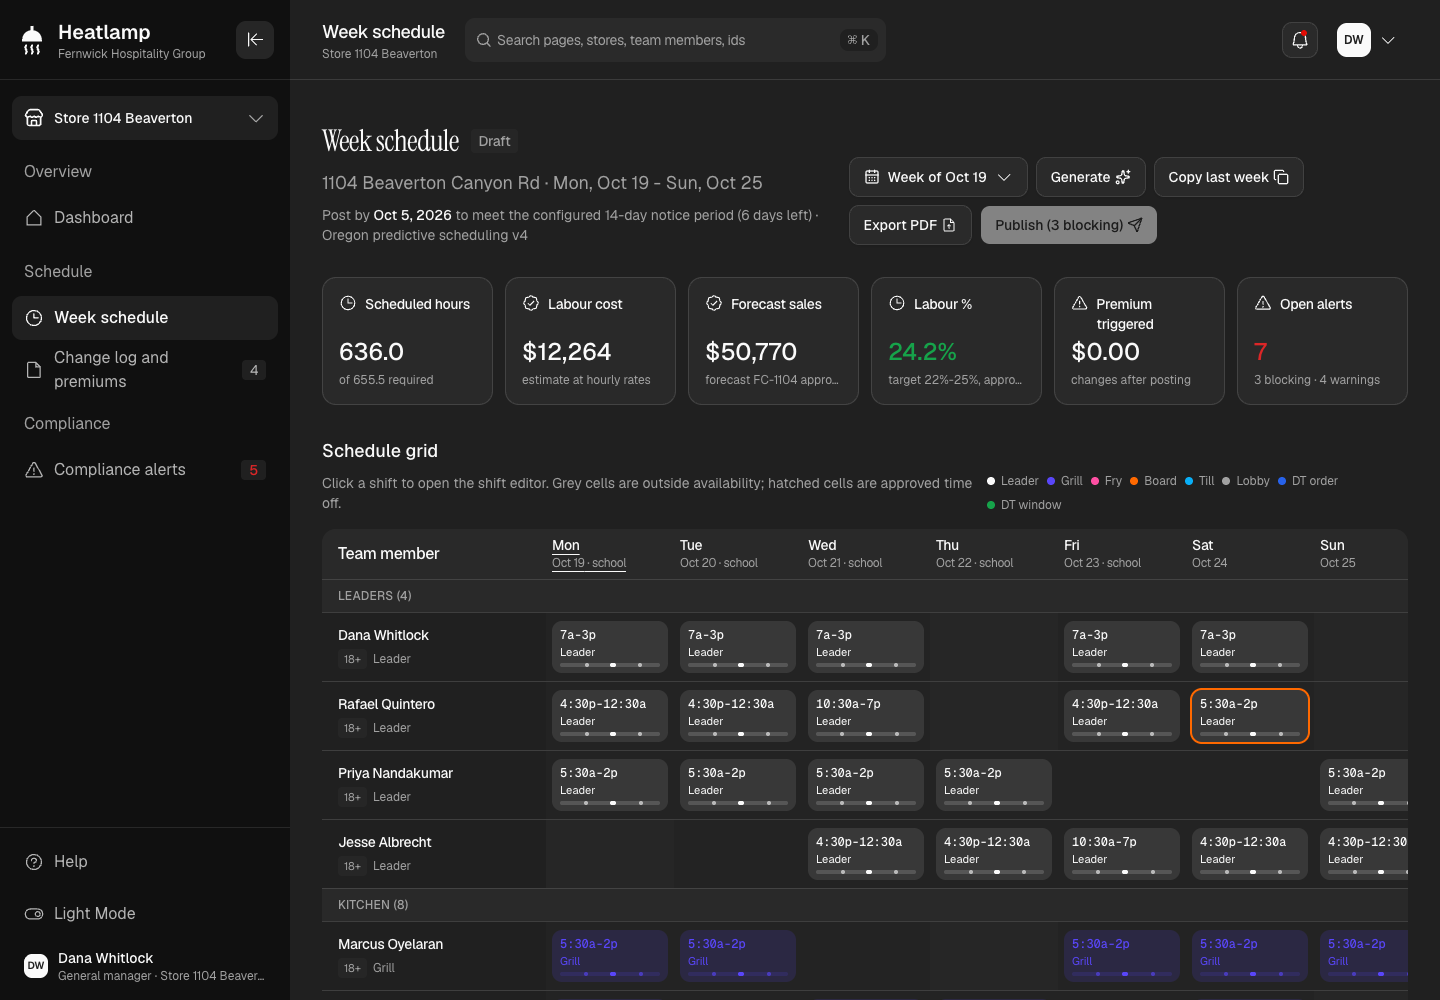This screenshot has height=1000, width=1440.
Task: Click the clock icon on Scheduled hours card
Action: coord(348,303)
